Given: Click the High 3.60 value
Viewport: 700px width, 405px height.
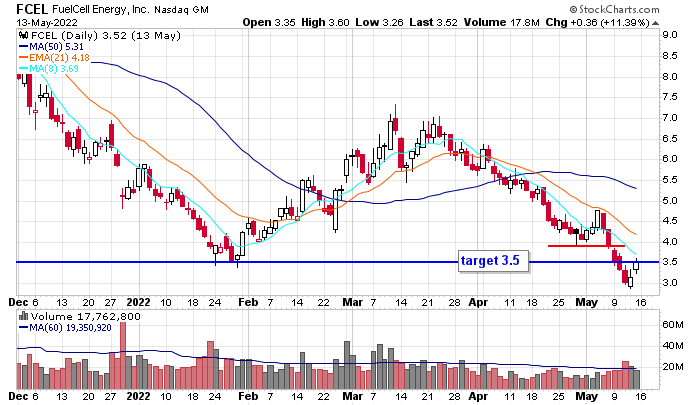Looking at the screenshot, I should [325, 22].
